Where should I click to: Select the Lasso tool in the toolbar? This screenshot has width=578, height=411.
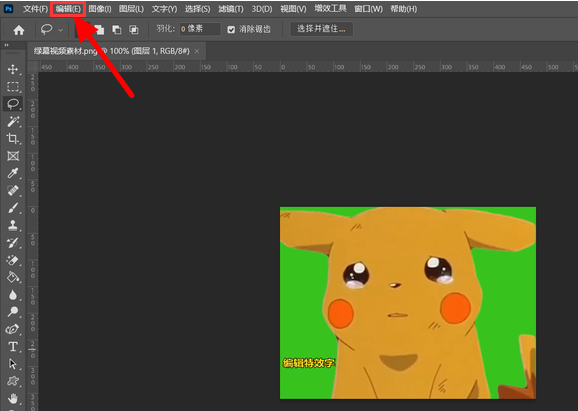[x=13, y=104]
